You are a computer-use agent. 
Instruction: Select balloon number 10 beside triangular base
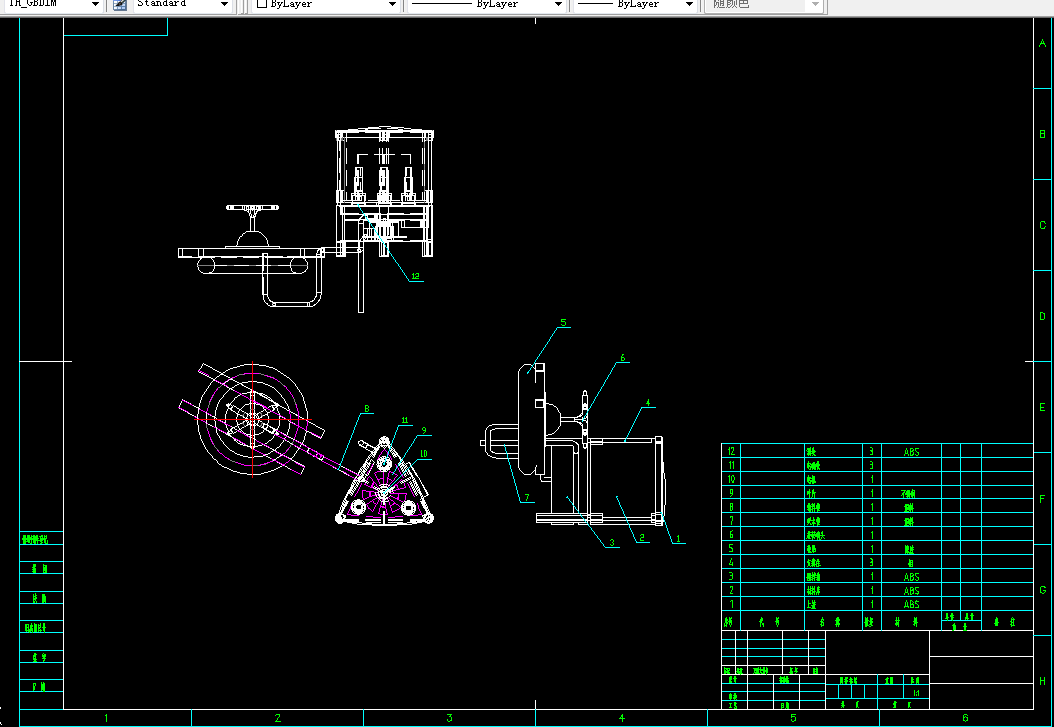coord(423,454)
